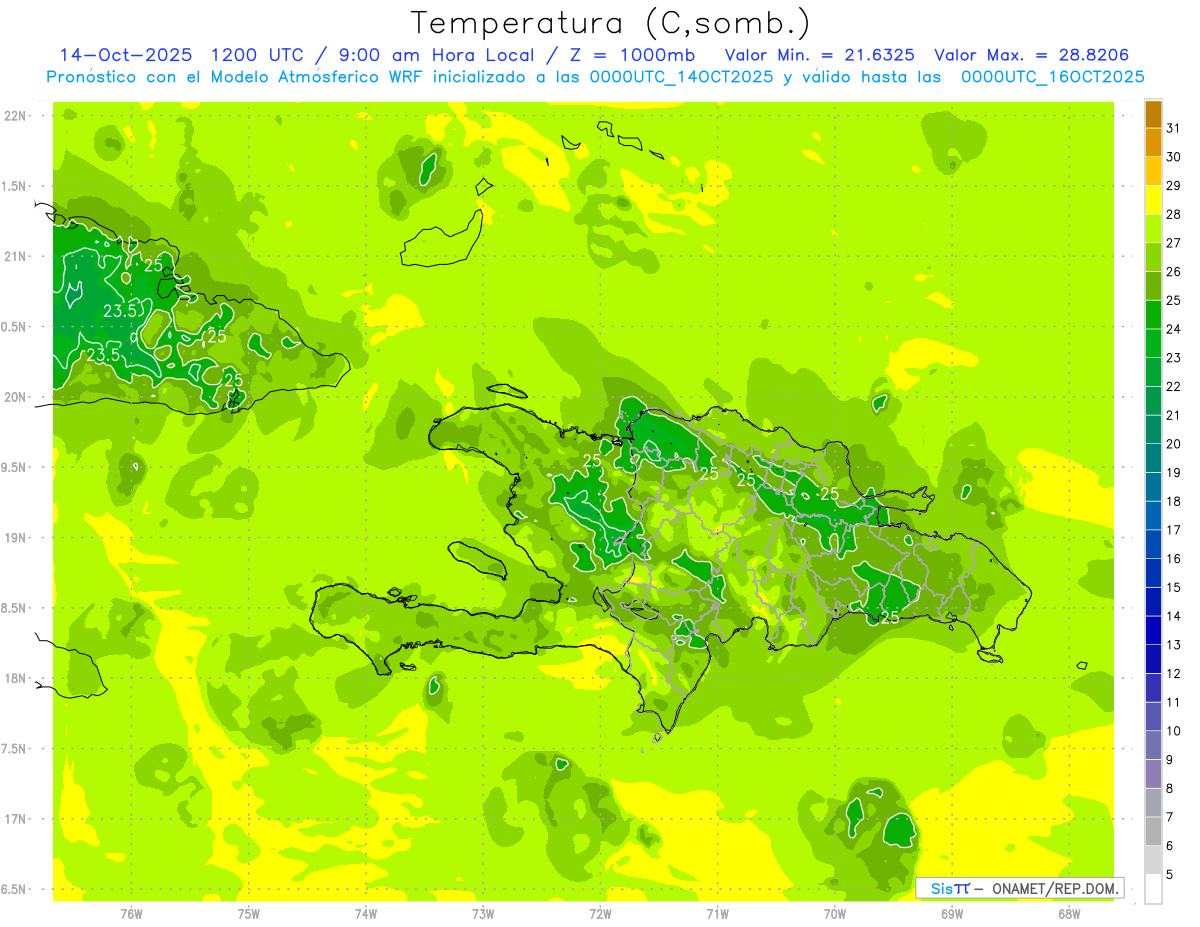Click the orange segment between 30 and 31
Image resolution: width=1200 pixels, height=927 pixels.
click(x=1153, y=143)
